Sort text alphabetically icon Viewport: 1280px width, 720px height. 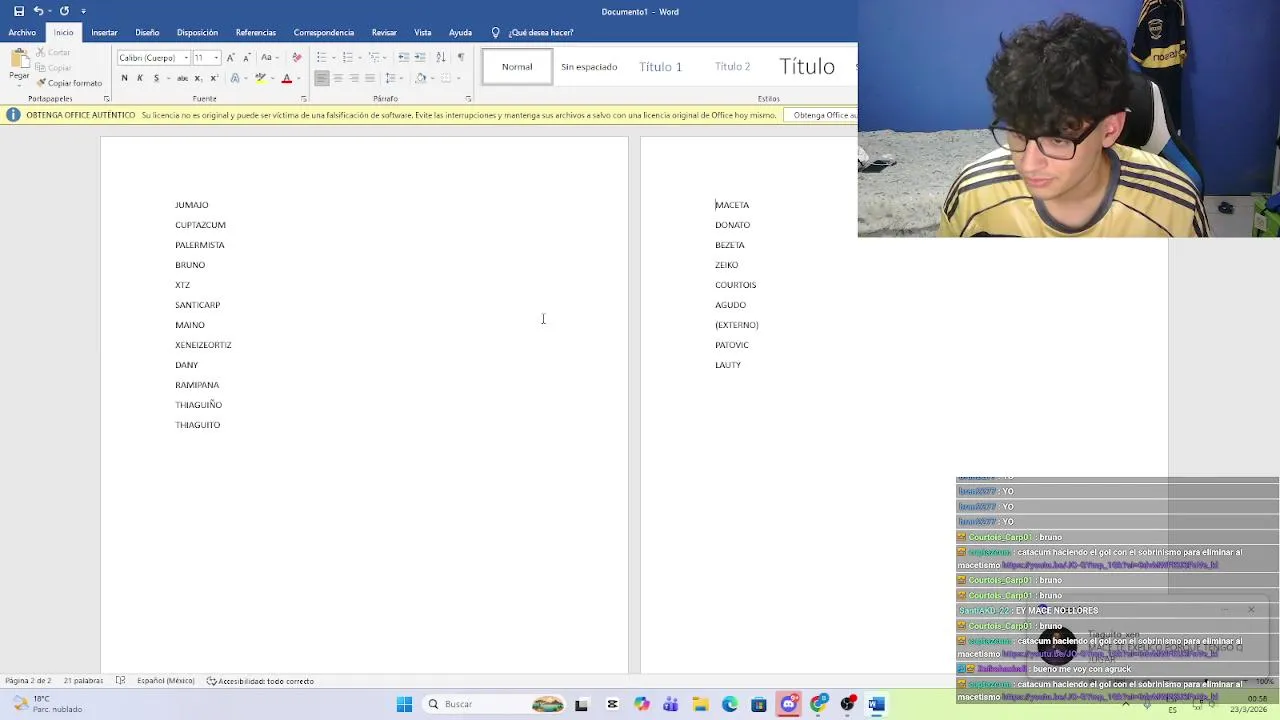[441, 57]
